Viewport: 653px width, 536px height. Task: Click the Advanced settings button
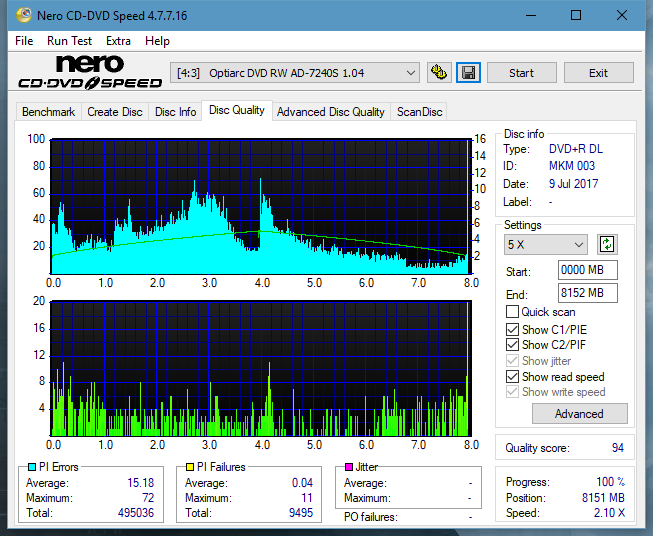coord(579,414)
